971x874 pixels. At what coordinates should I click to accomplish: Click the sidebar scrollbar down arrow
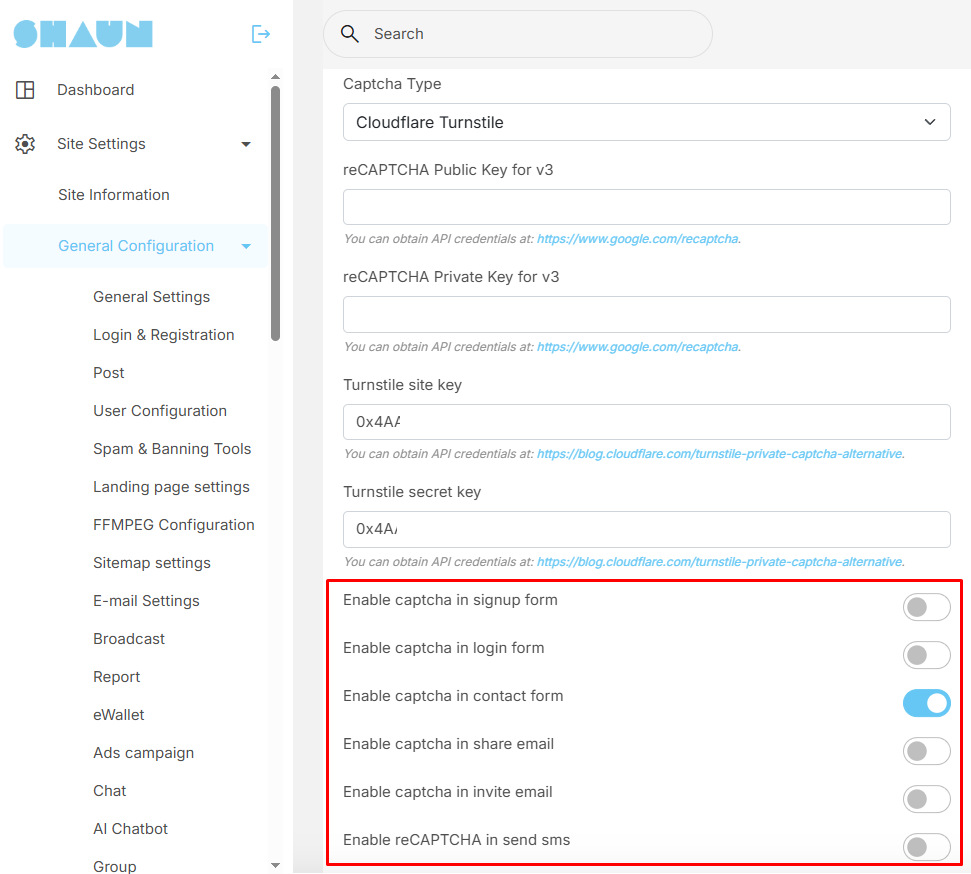275,865
